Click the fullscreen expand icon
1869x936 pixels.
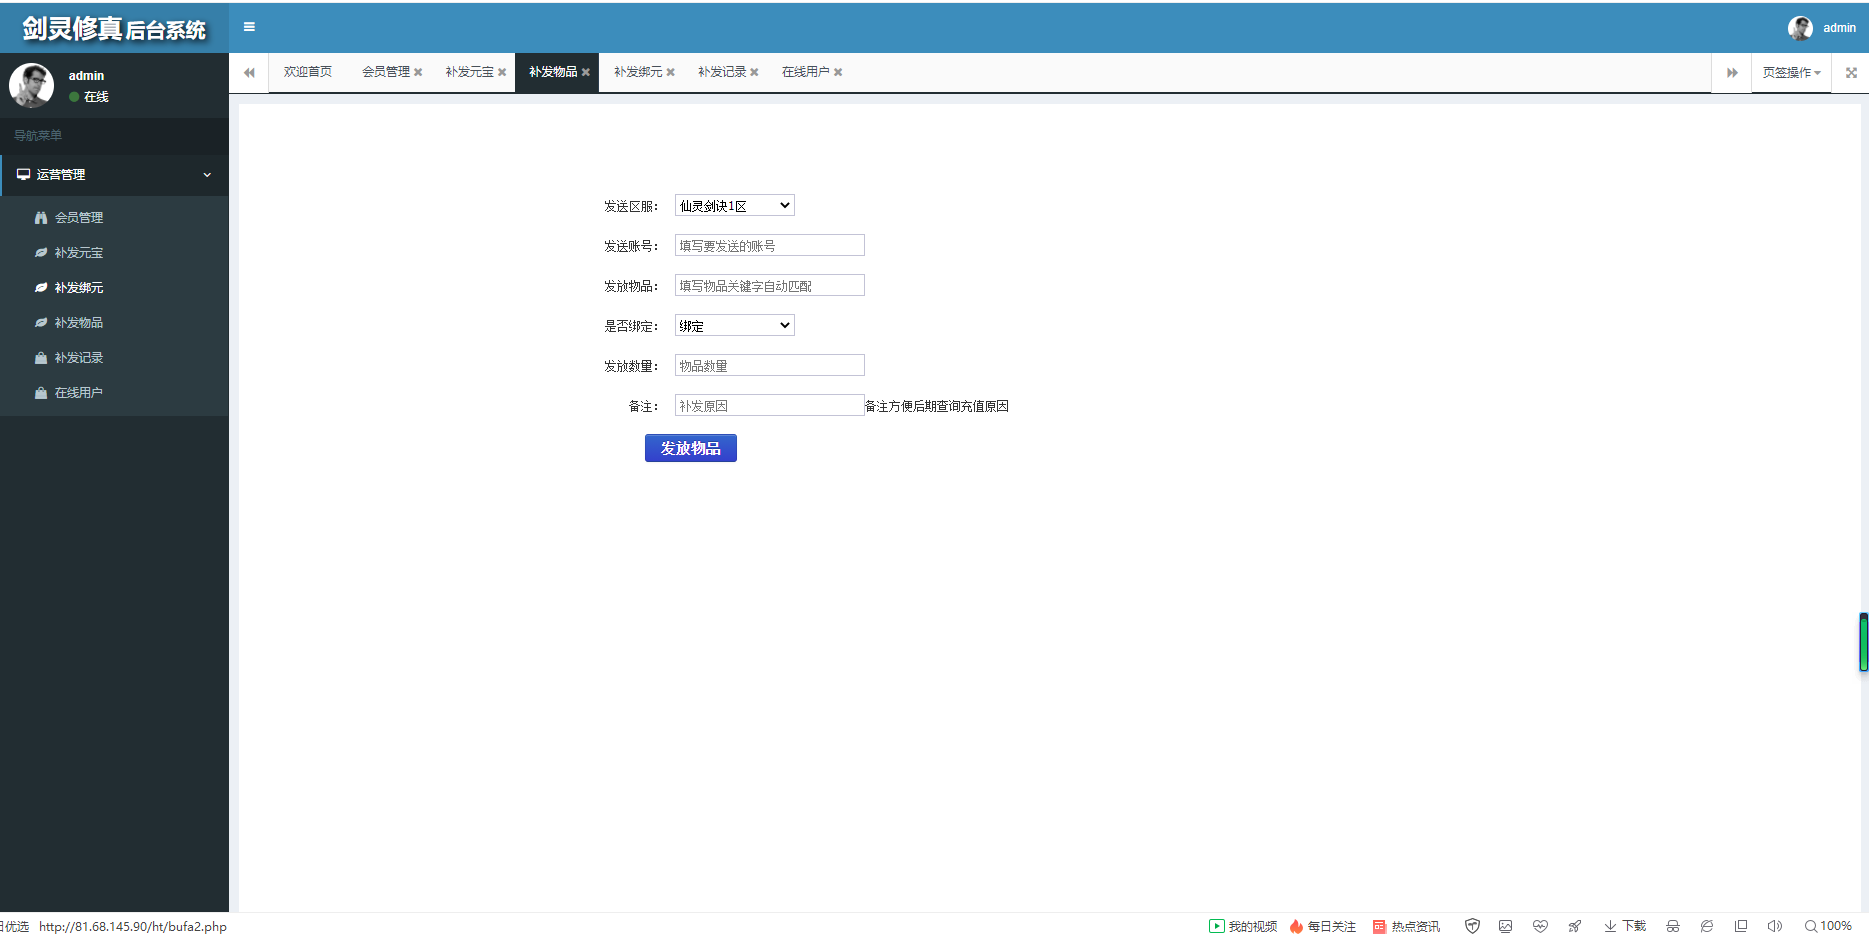(1851, 72)
